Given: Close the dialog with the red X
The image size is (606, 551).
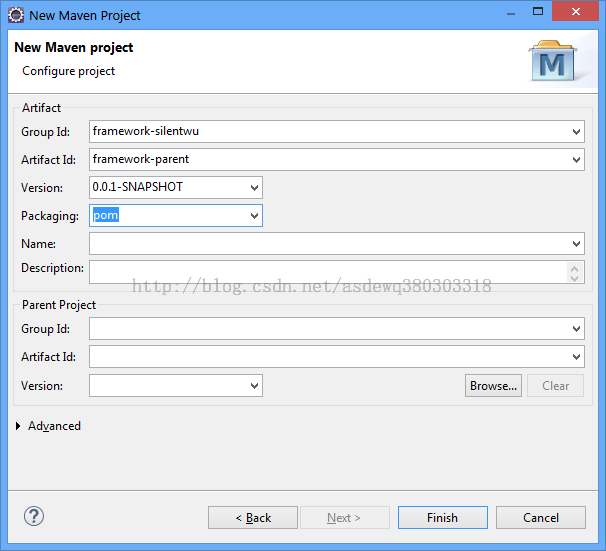Looking at the screenshot, I should click(575, 12).
